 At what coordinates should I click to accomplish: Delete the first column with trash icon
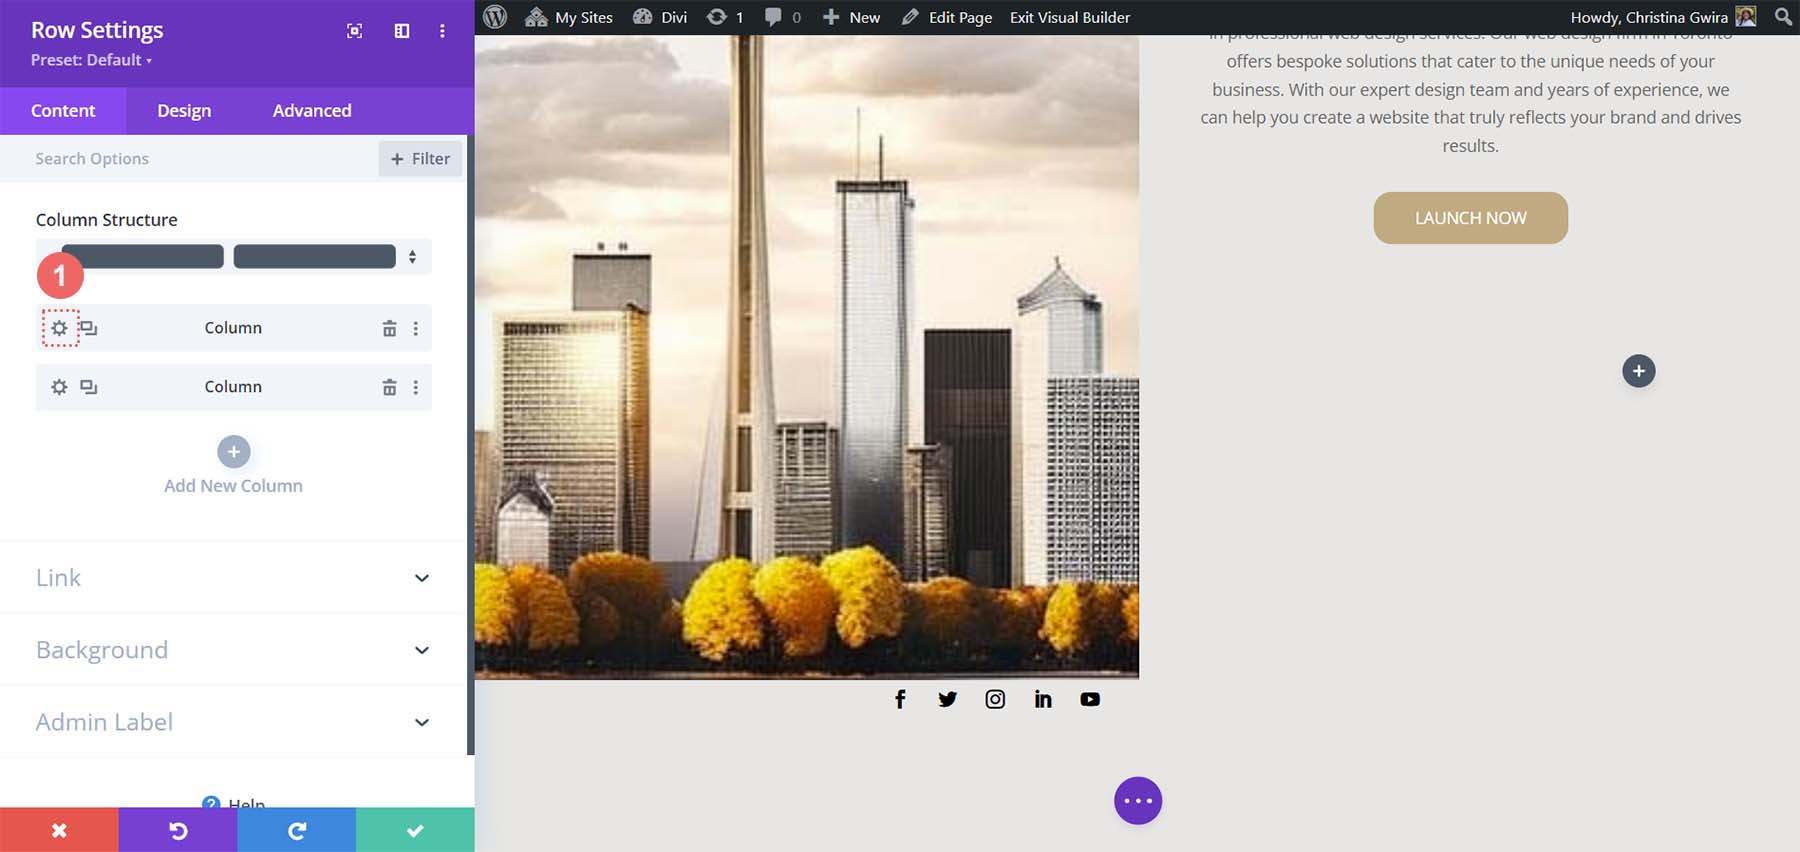coord(389,328)
